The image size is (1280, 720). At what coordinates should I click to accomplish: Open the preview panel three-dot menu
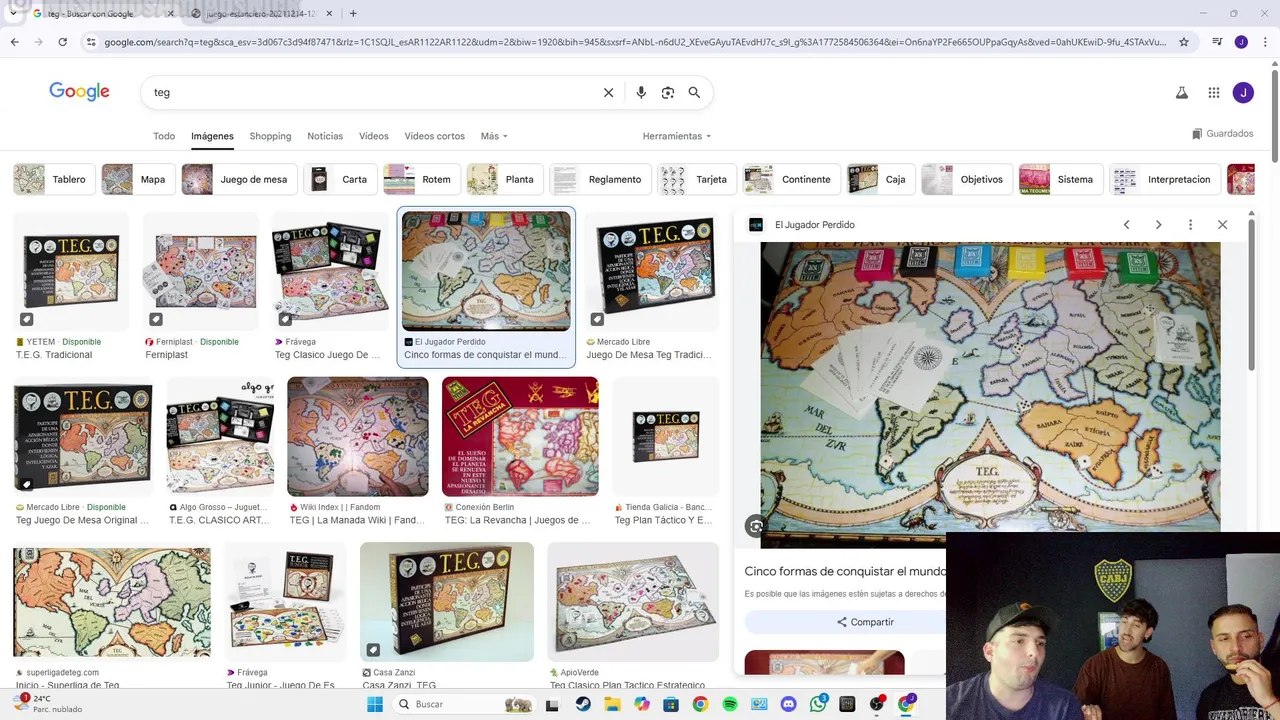point(1190,225)
